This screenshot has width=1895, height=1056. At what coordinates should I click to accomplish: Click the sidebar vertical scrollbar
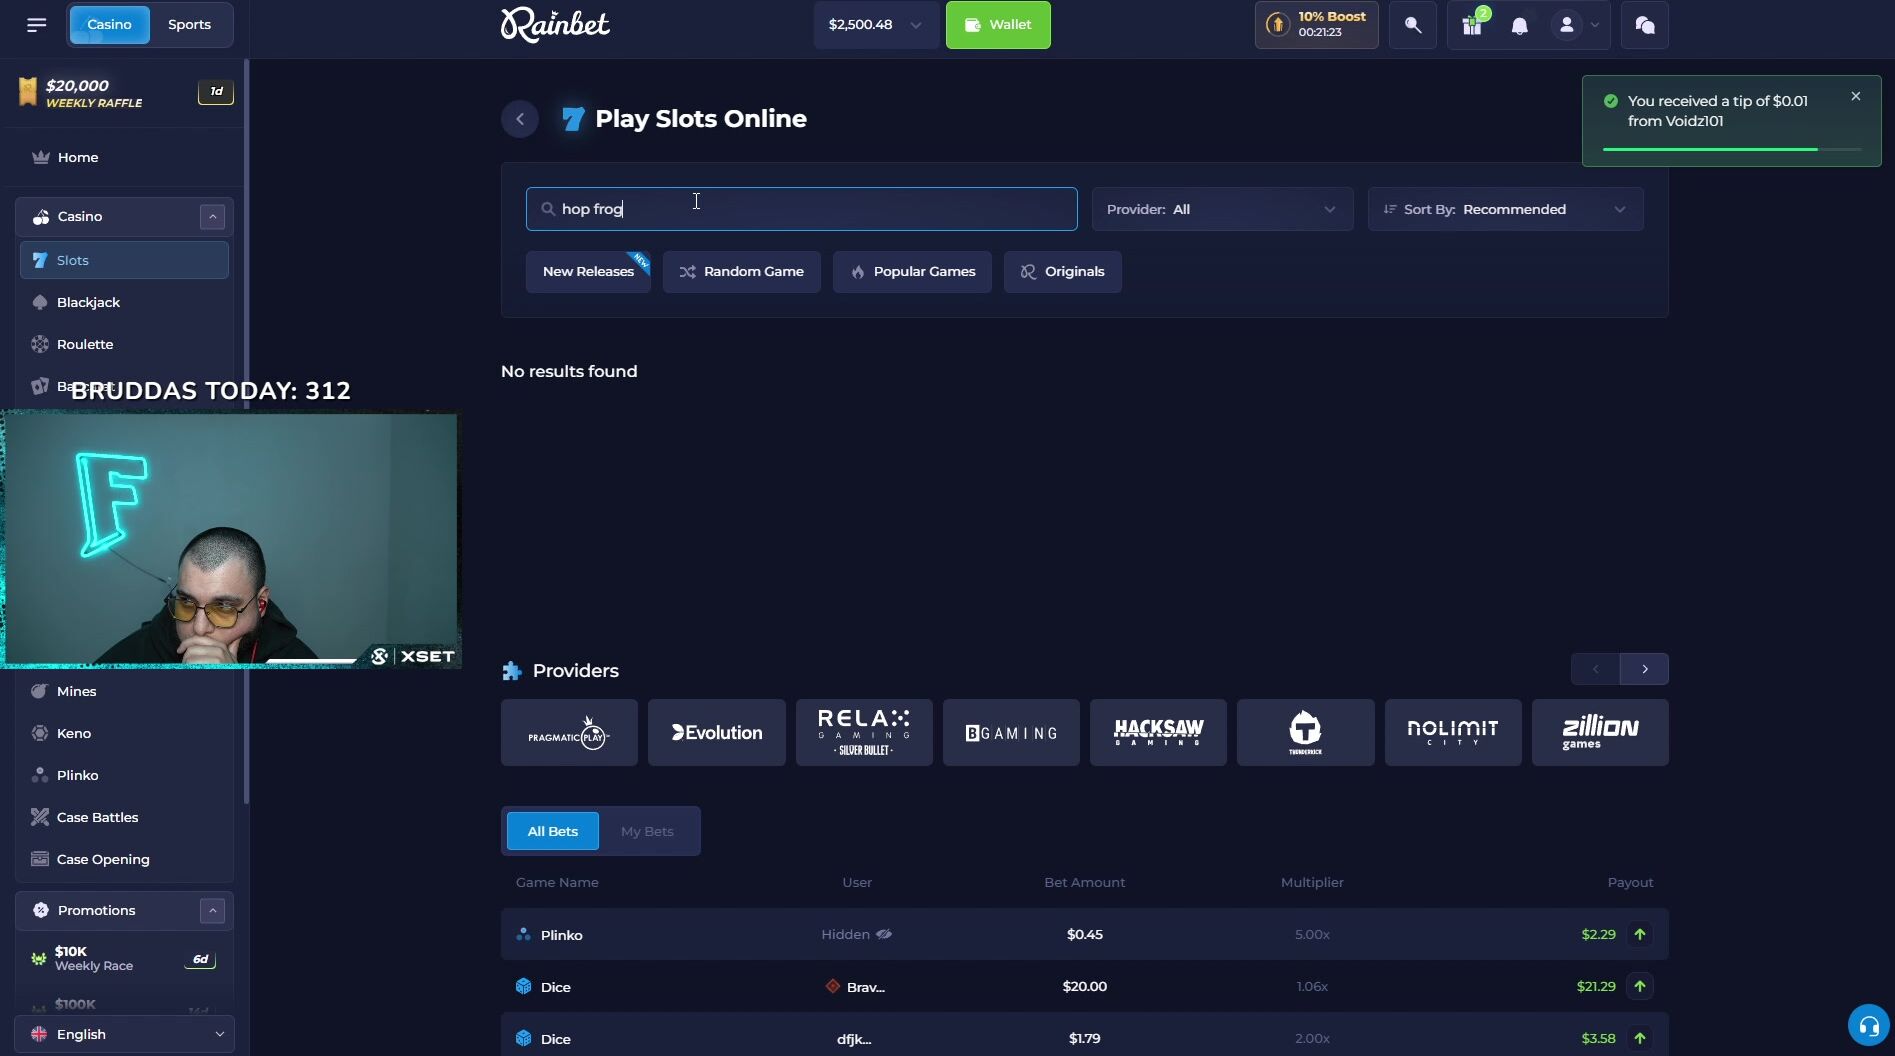(x=246, y=430)
